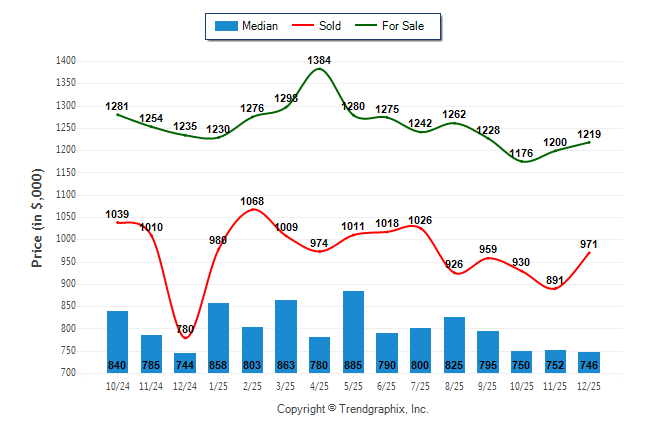Click the 8/25 median bar labeled 825
The height and width of the screenshot is (434, 646).
tap(454, 344)
